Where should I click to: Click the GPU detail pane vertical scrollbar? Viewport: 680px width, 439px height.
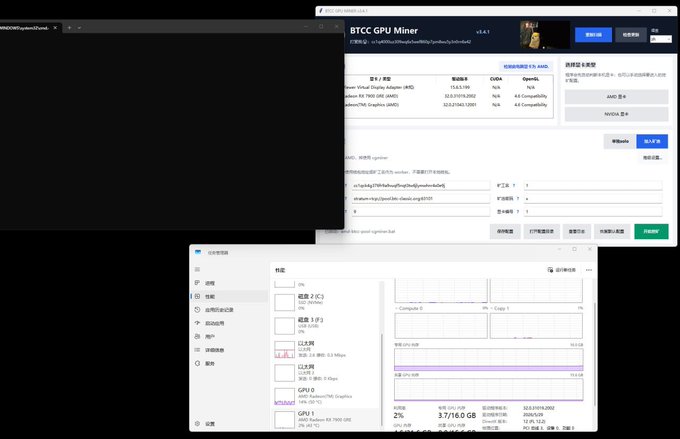(595, 354)
